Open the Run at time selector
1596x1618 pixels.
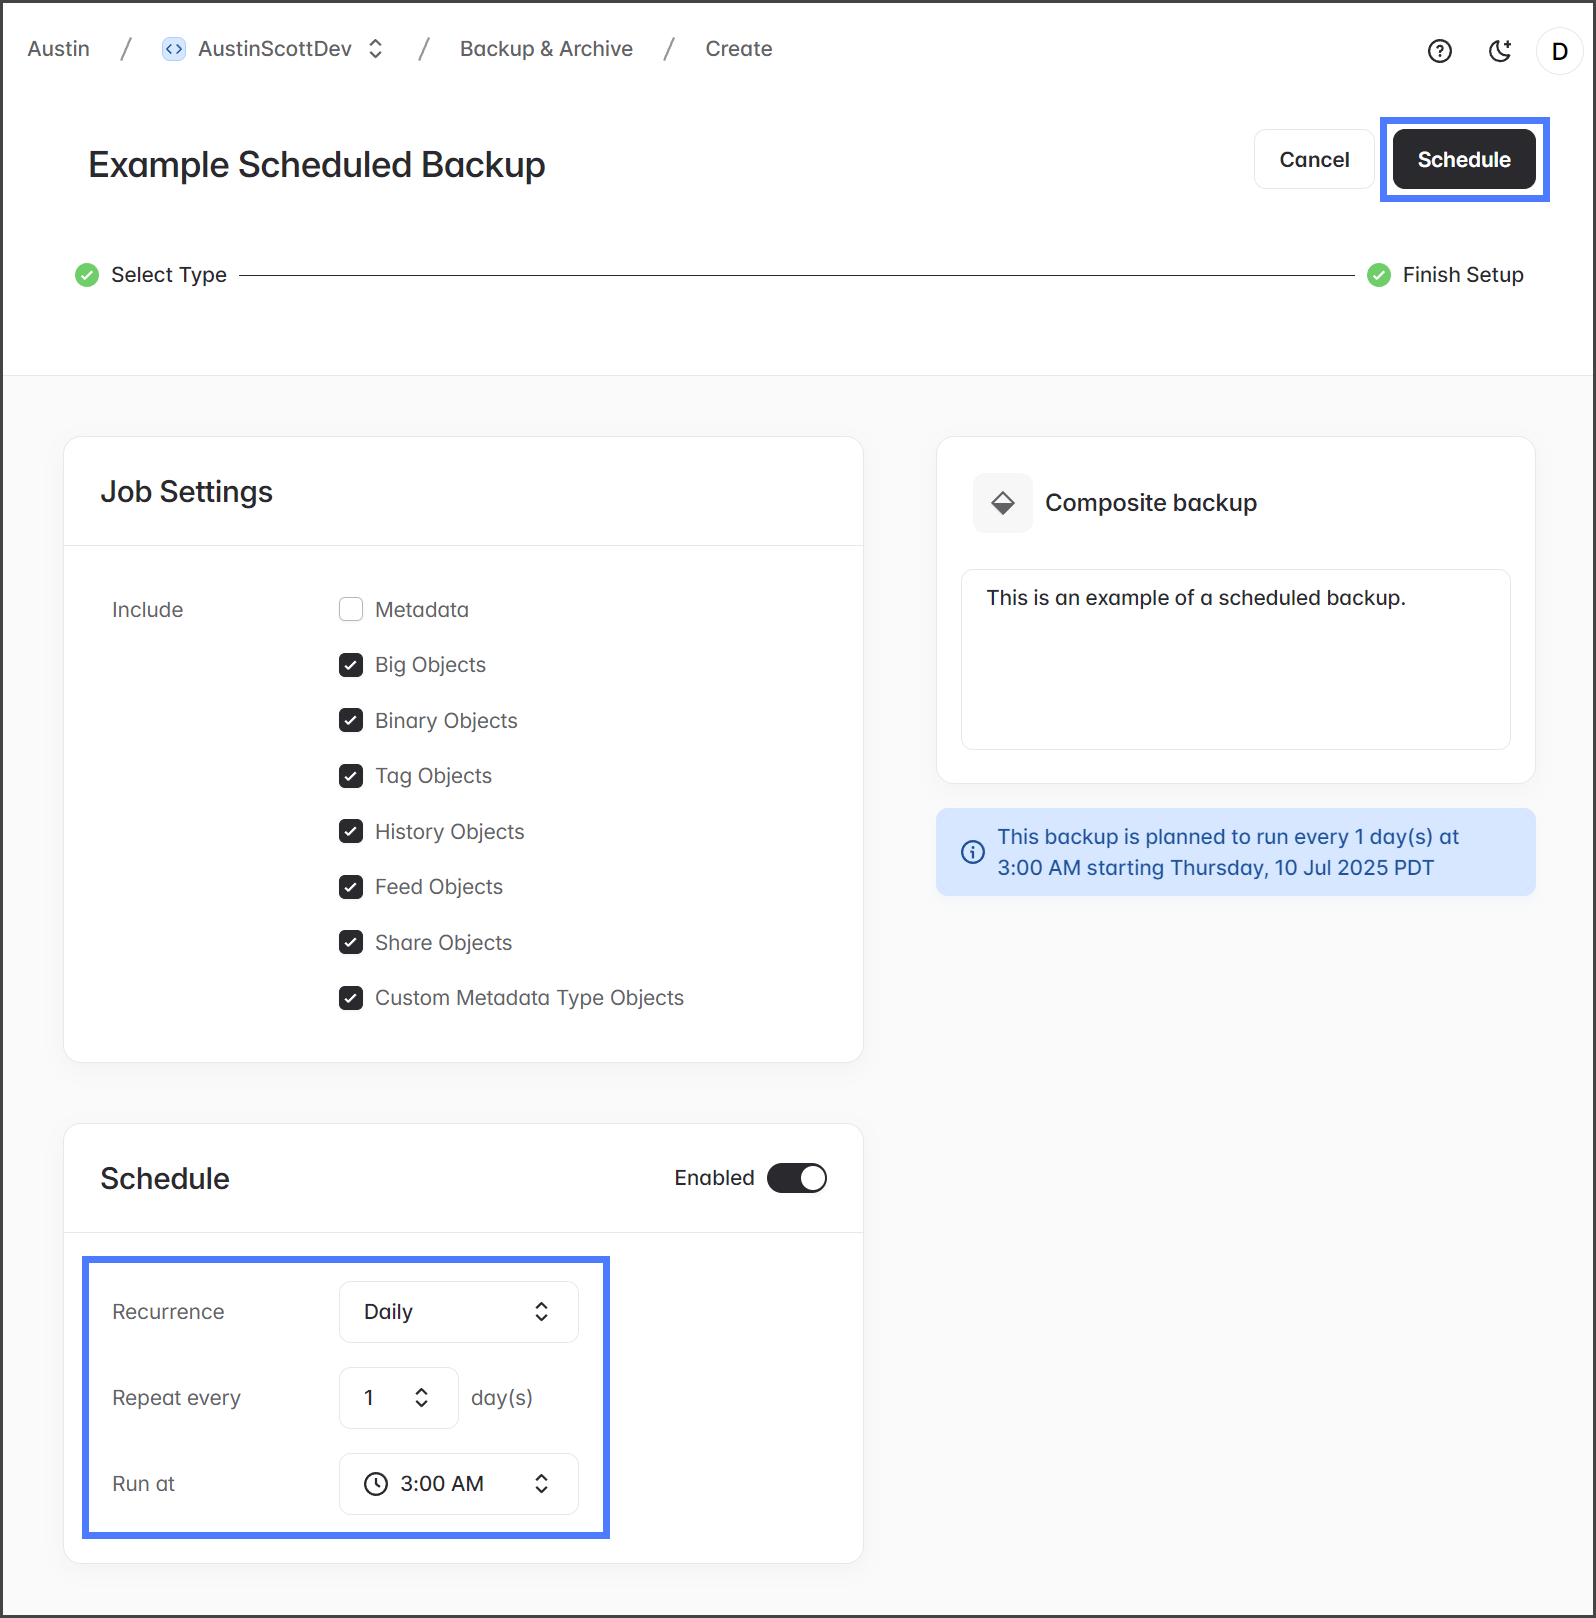tap(458, 1484)
